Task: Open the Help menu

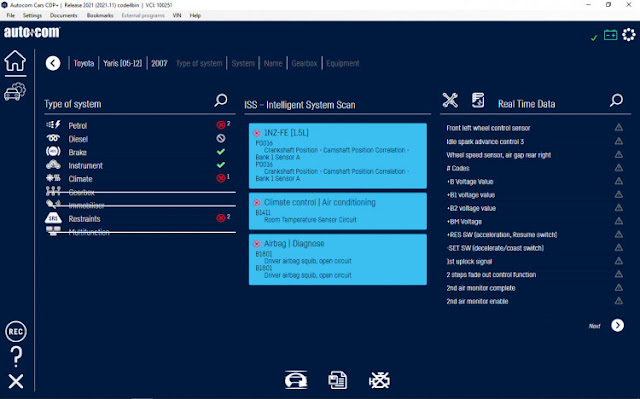Action: [195, 16]
